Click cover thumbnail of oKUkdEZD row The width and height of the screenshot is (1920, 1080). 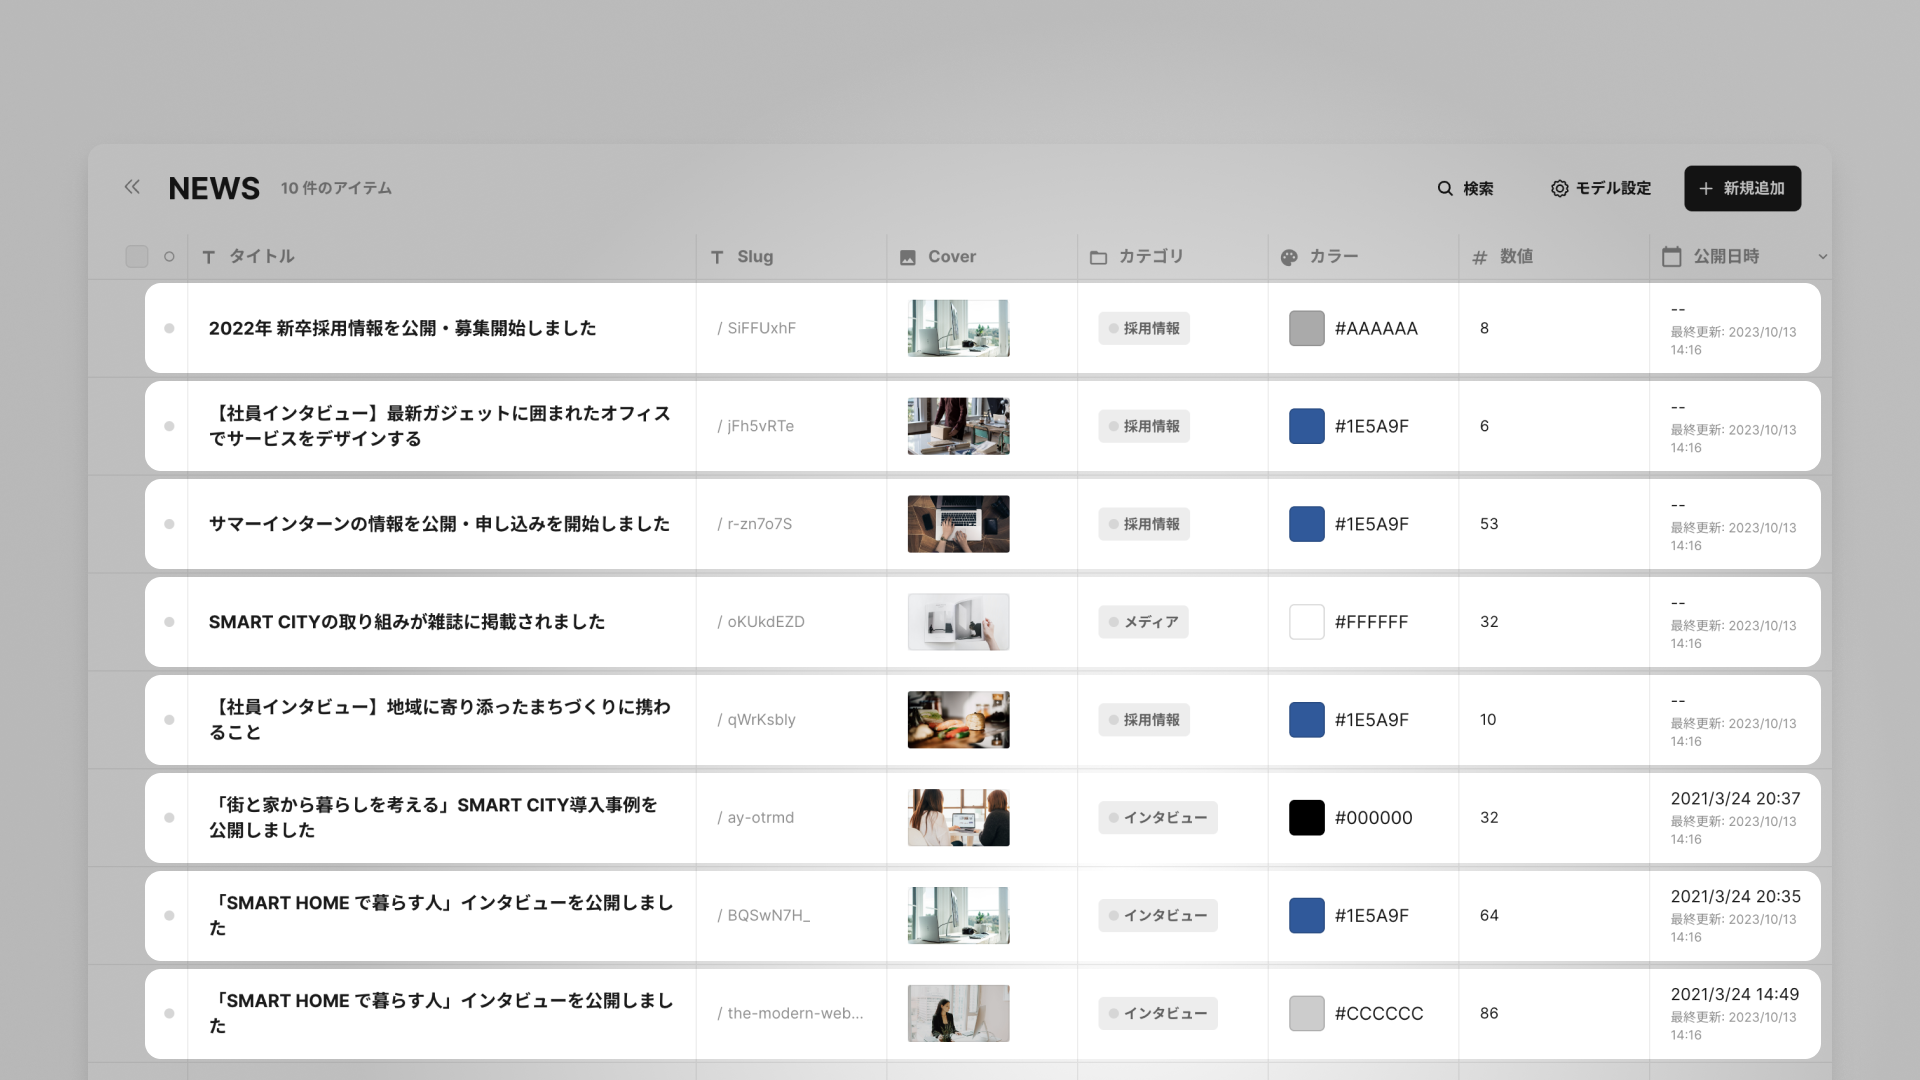pos(958,622)
